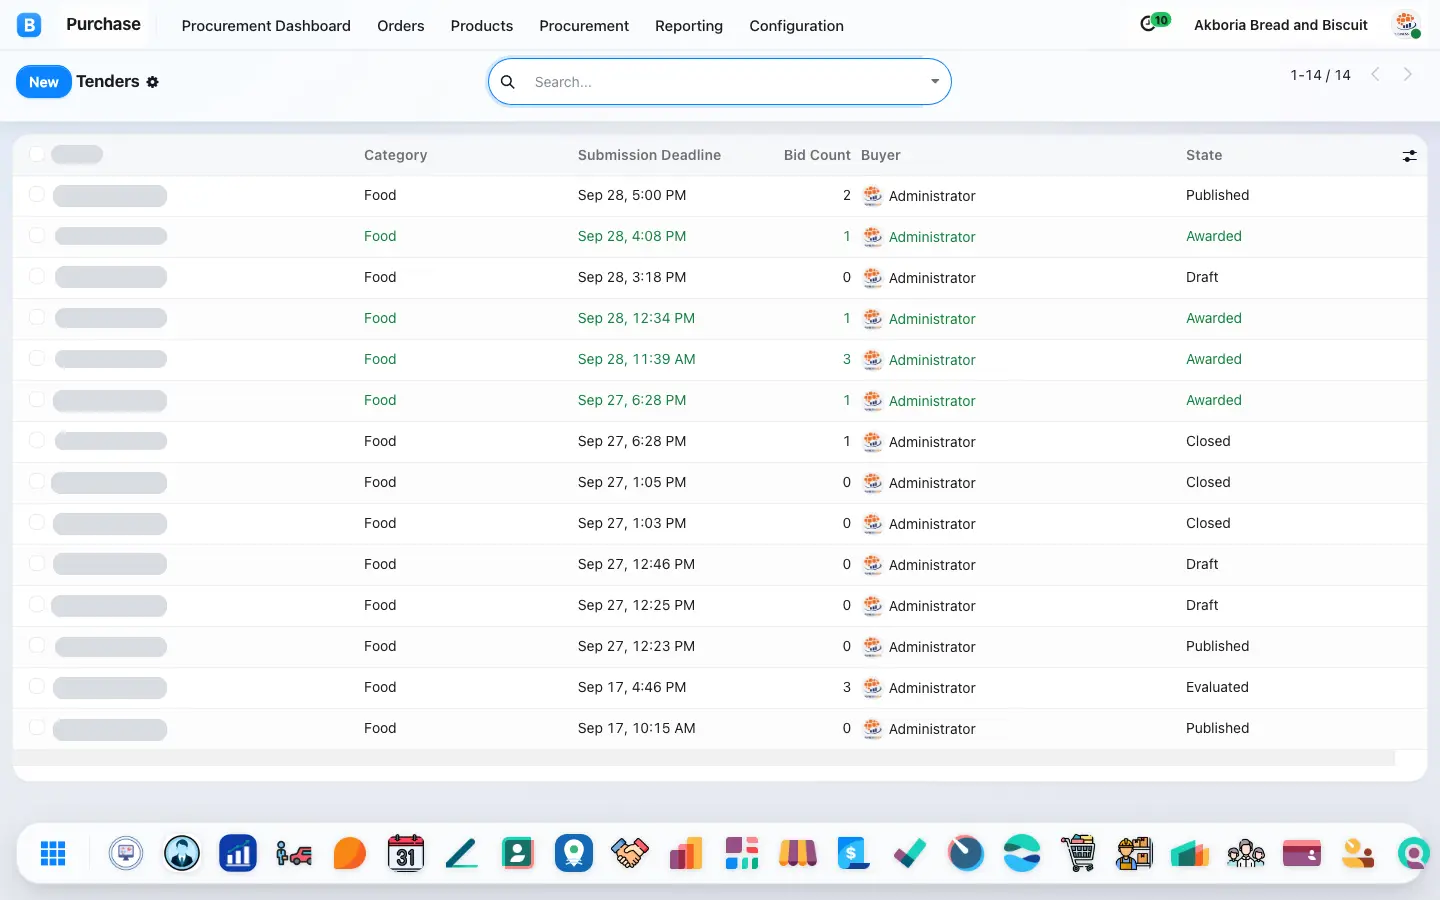Open the Orders menu

point(400,26)
